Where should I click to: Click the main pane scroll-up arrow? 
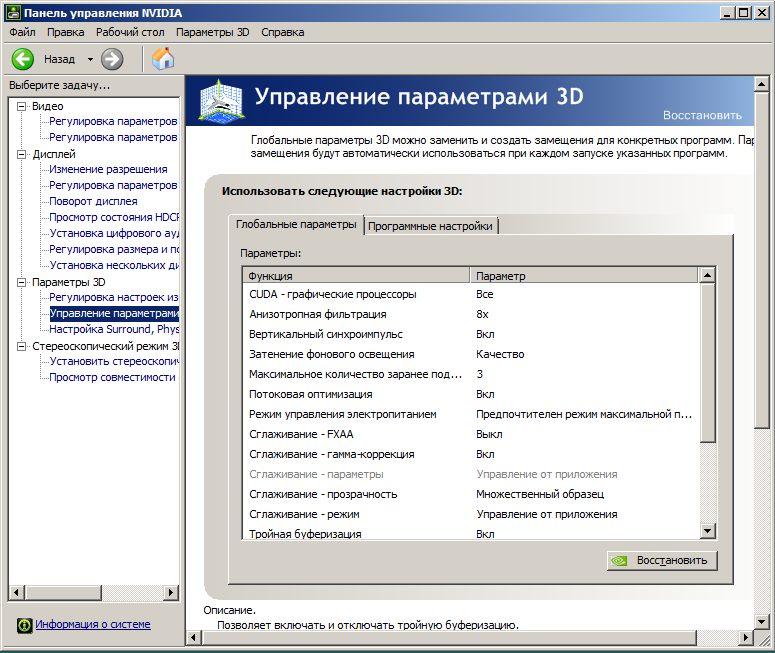[x=762, y=84]
